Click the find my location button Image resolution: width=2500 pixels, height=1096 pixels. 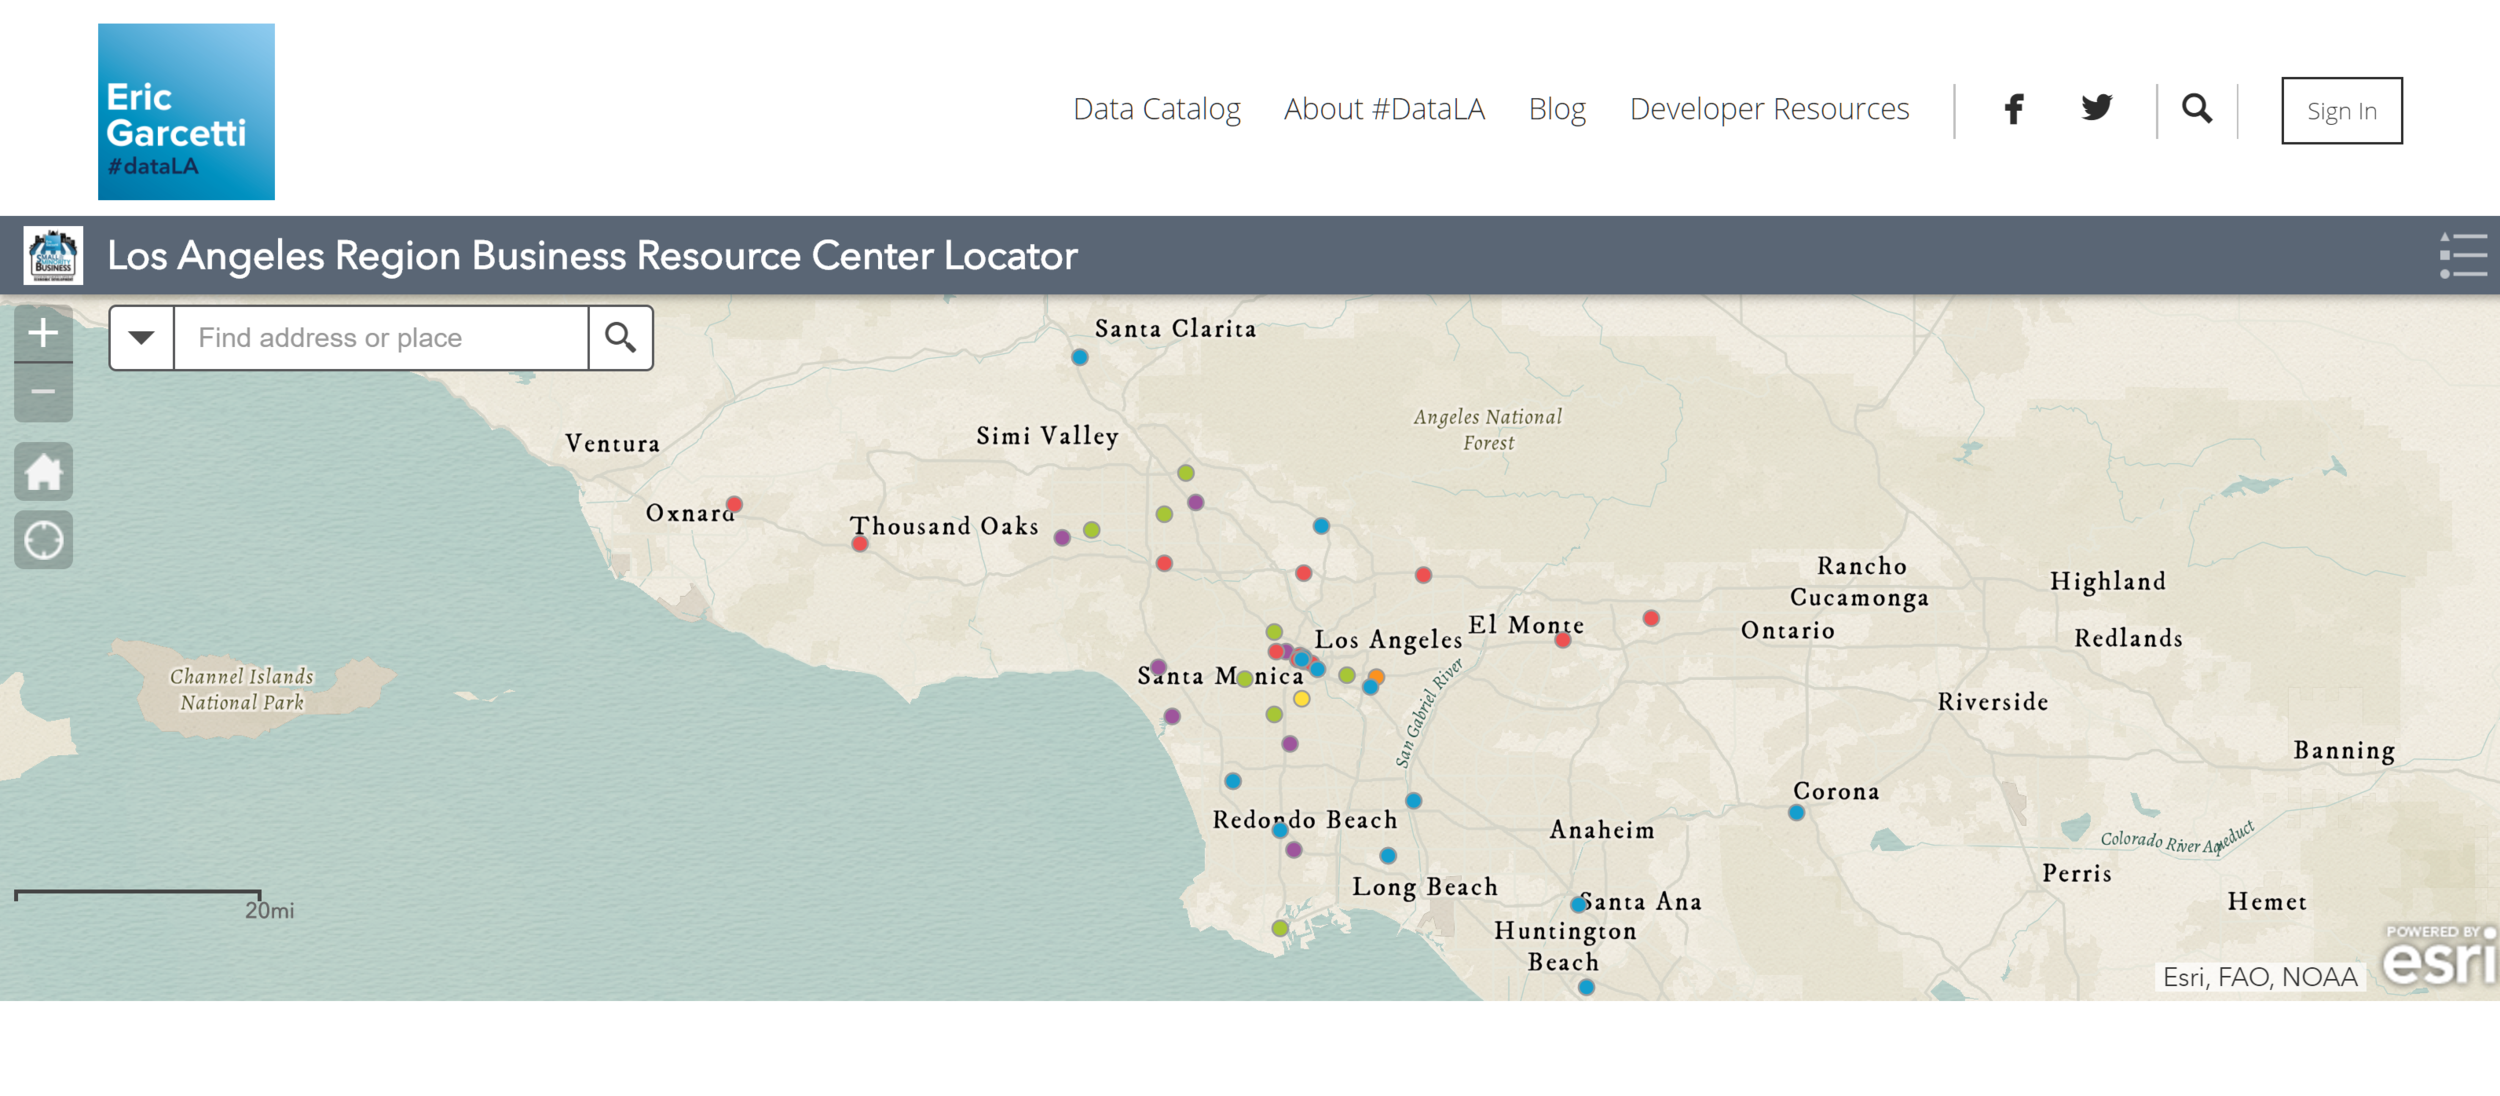click(43, 541)
